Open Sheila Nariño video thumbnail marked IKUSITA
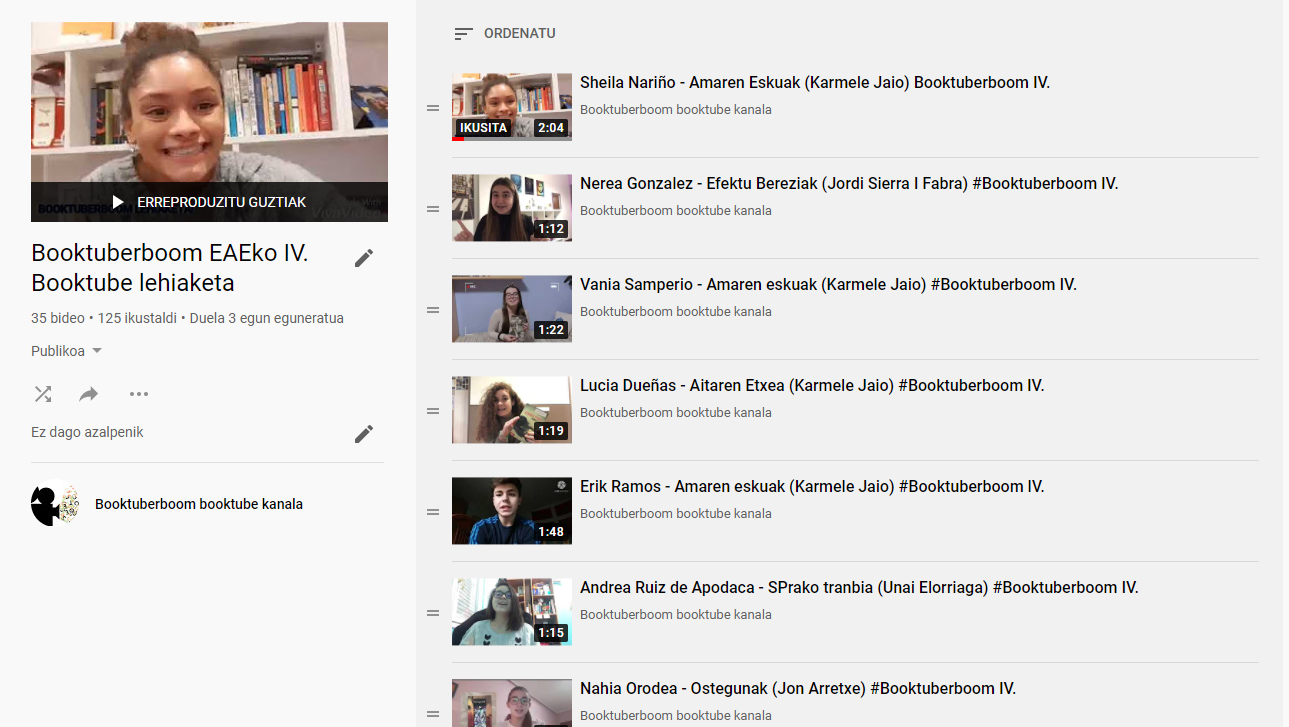The height and width of the screenshot is (727, 1289). tap(512, 107)
